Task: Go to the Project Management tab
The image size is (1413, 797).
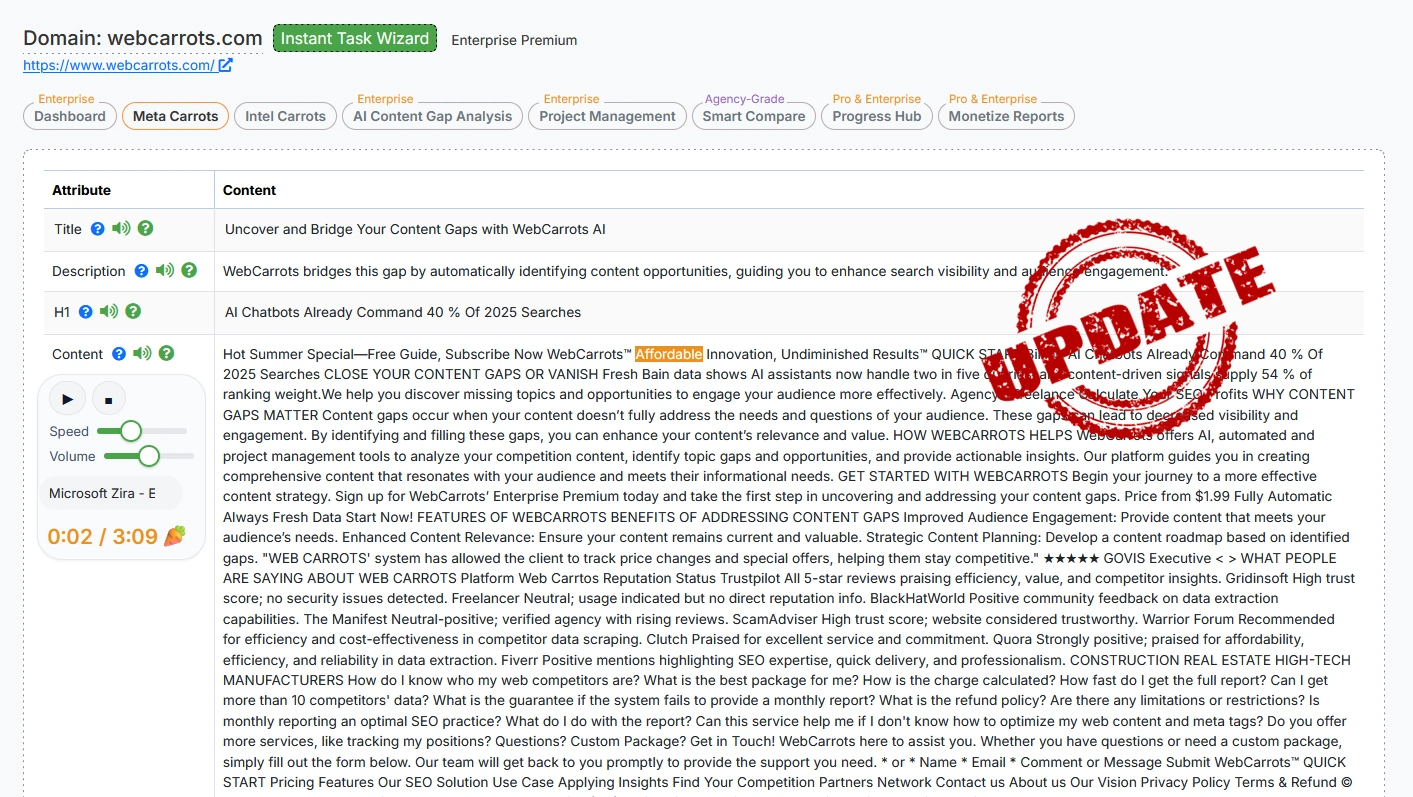Action: tap(608, 116)
